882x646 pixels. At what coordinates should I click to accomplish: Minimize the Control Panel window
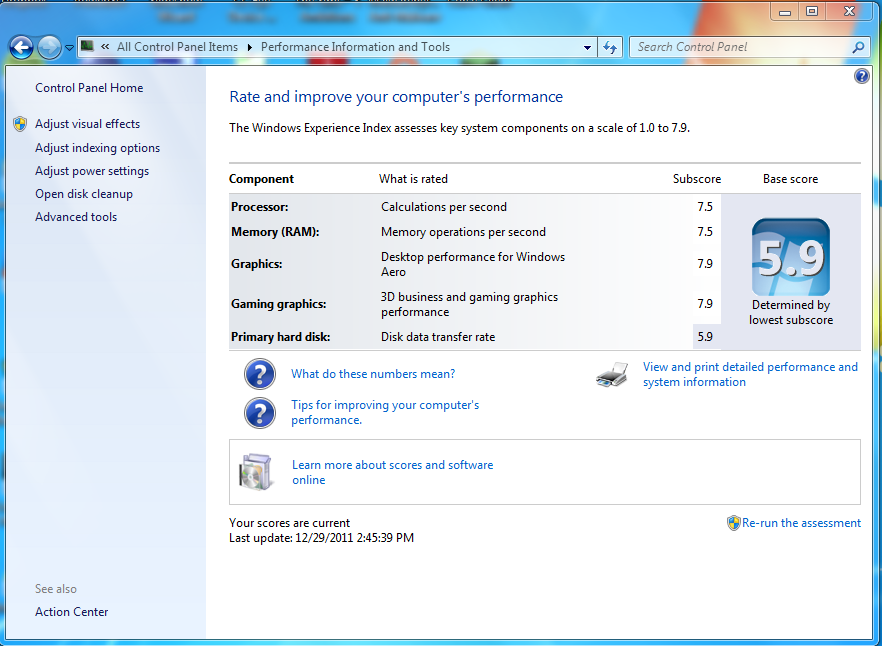[x=785, y=11]
